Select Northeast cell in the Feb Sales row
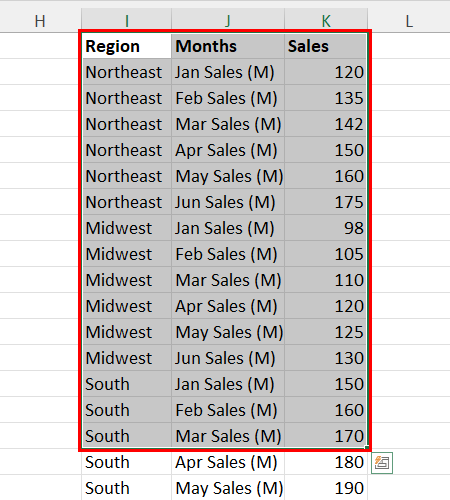The image size is (450, 500). 127,98
